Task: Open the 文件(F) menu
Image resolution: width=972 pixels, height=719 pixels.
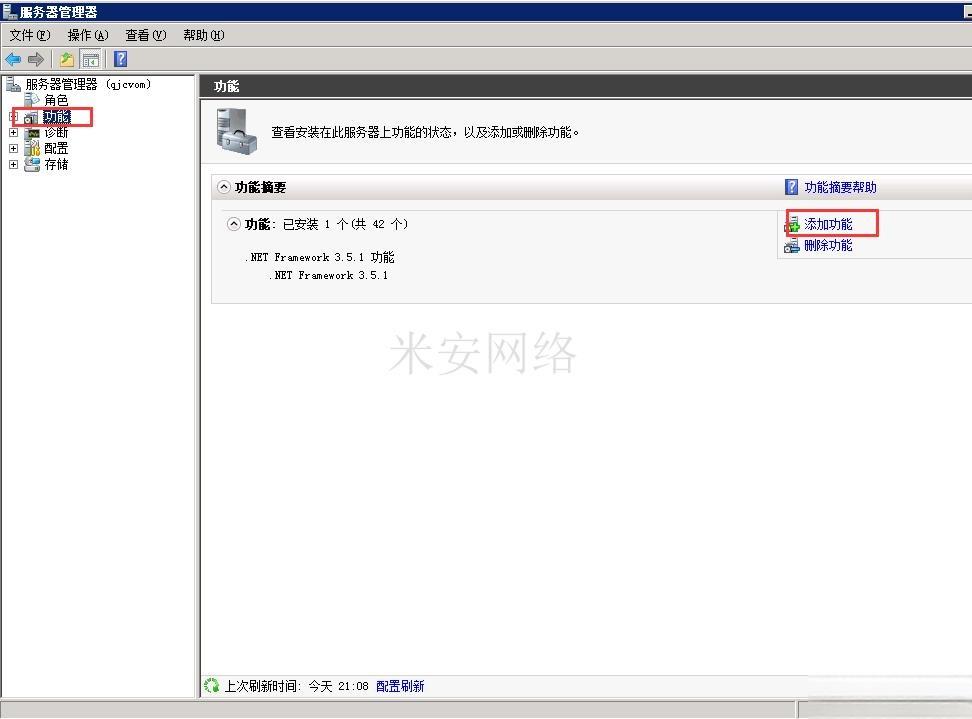Action: [30, 35]
